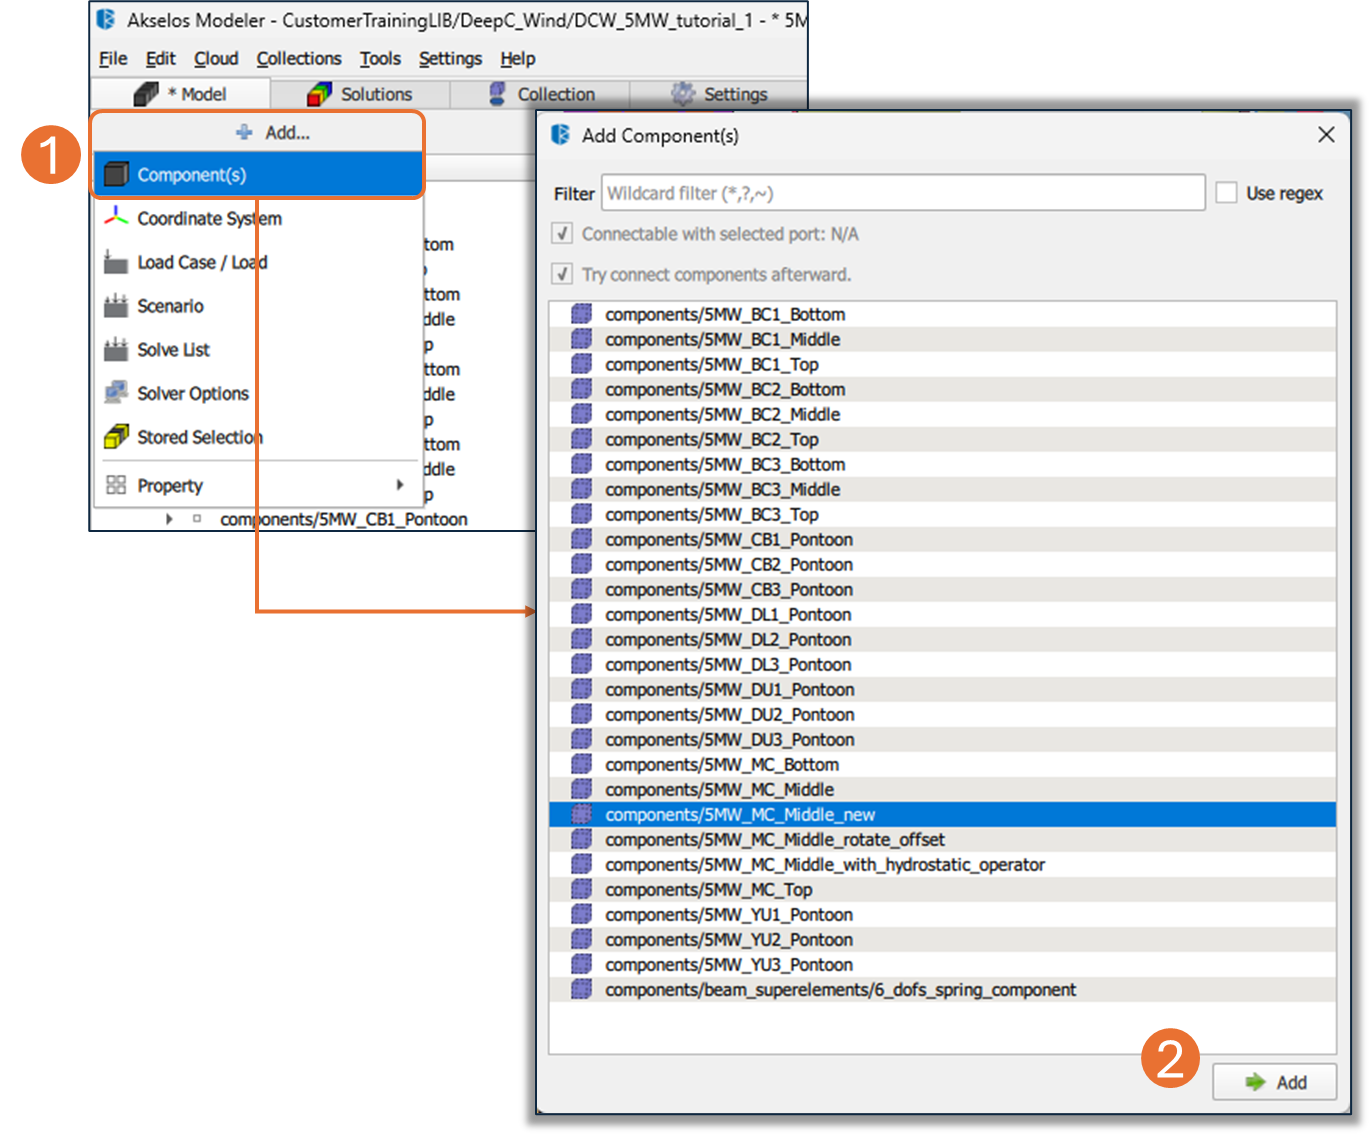The image size is (1371, 1136).
Task: Open the Collections menu
Action: pyautogui.click(x=299, y=58)
